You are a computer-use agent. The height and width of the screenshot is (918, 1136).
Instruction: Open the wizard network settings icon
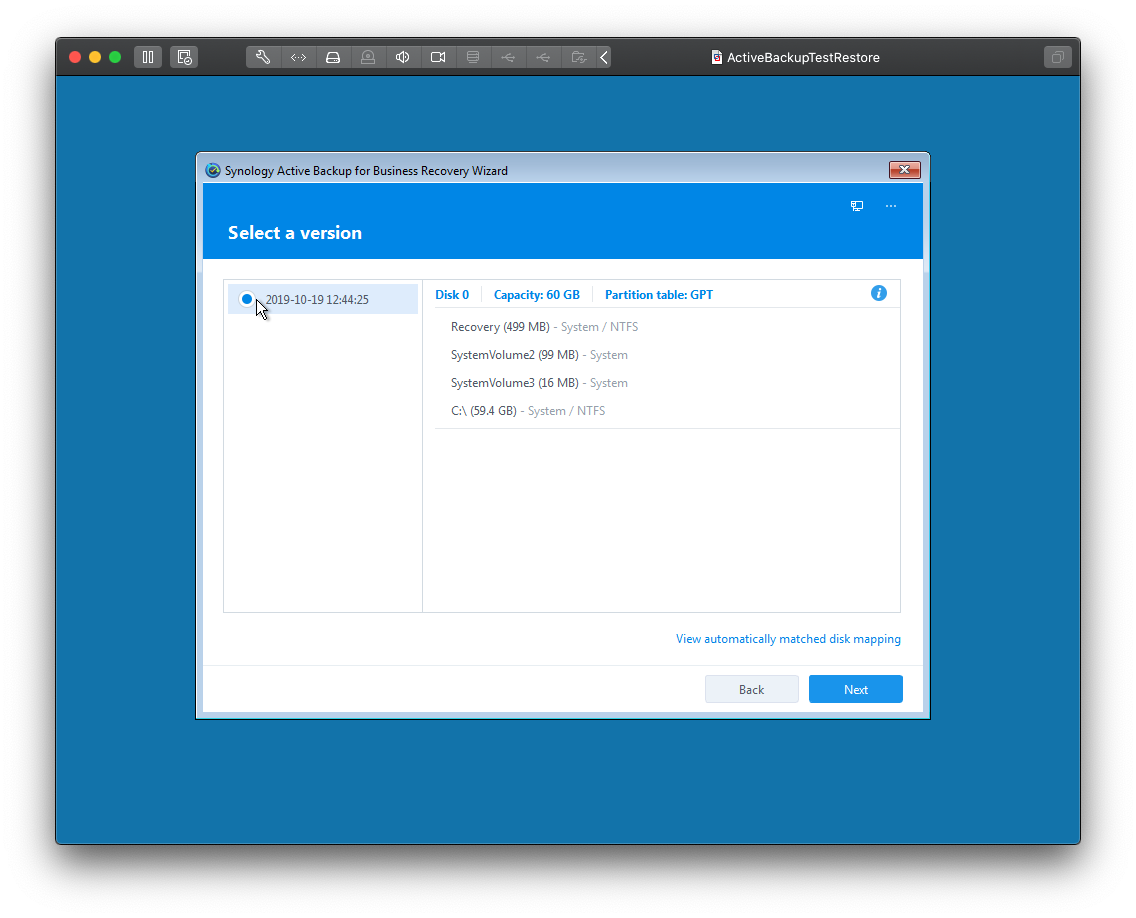pyautogui.click(x=857, y=206)
